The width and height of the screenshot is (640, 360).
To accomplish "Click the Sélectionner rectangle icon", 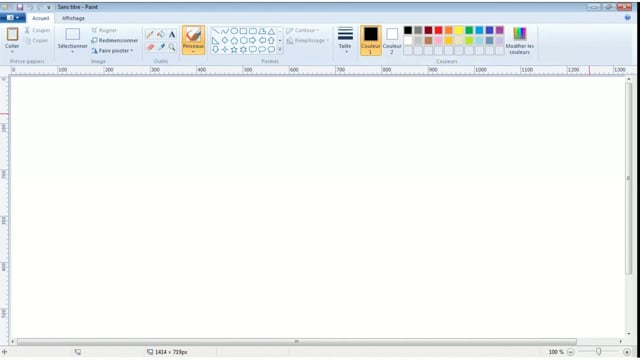I will (x=73, y=34).
